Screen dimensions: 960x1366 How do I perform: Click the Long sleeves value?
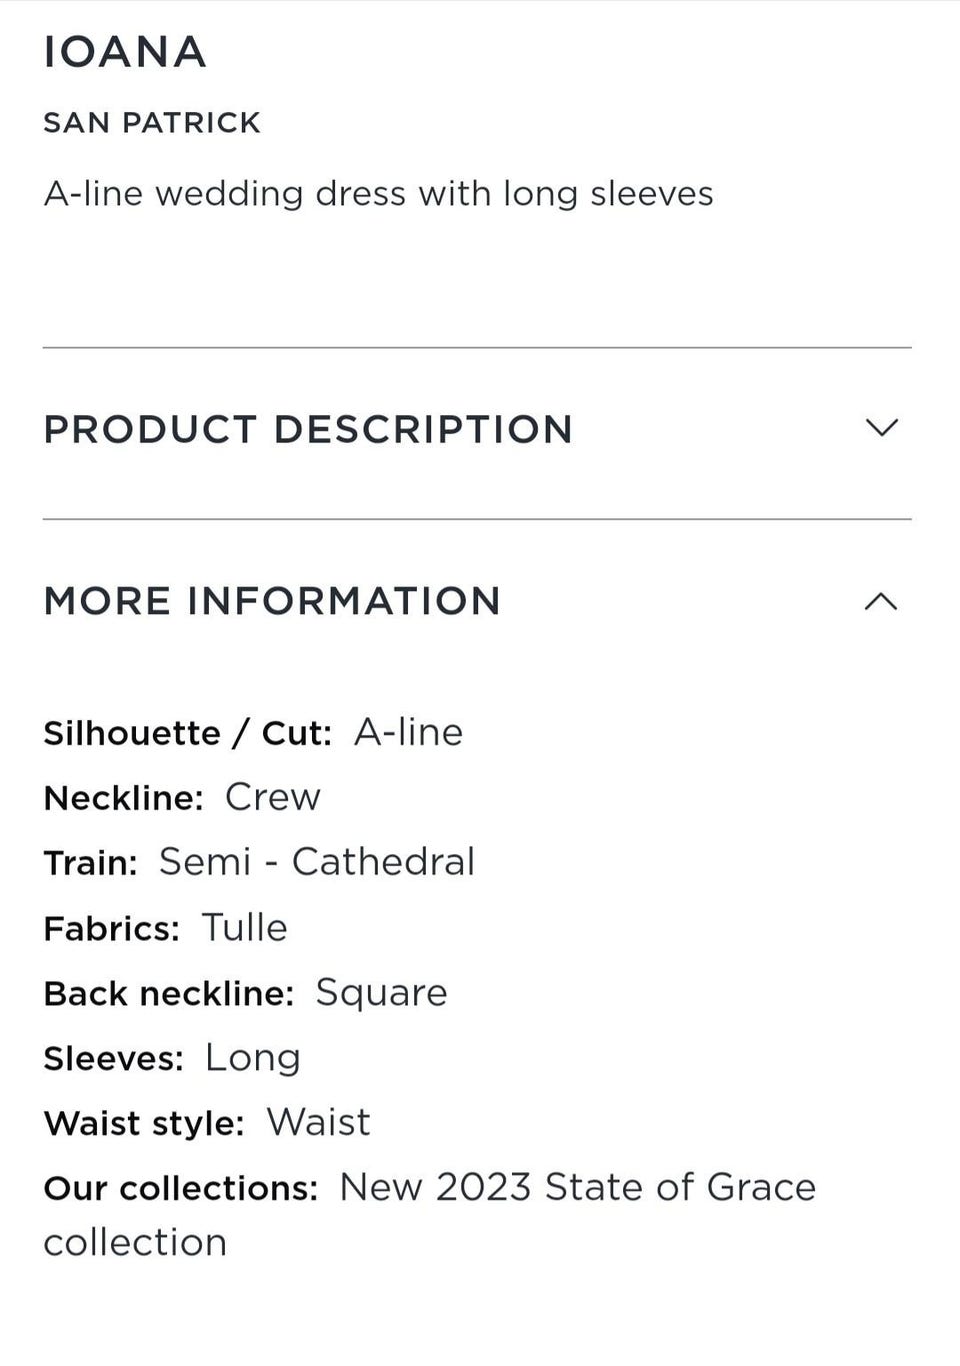252,1057
